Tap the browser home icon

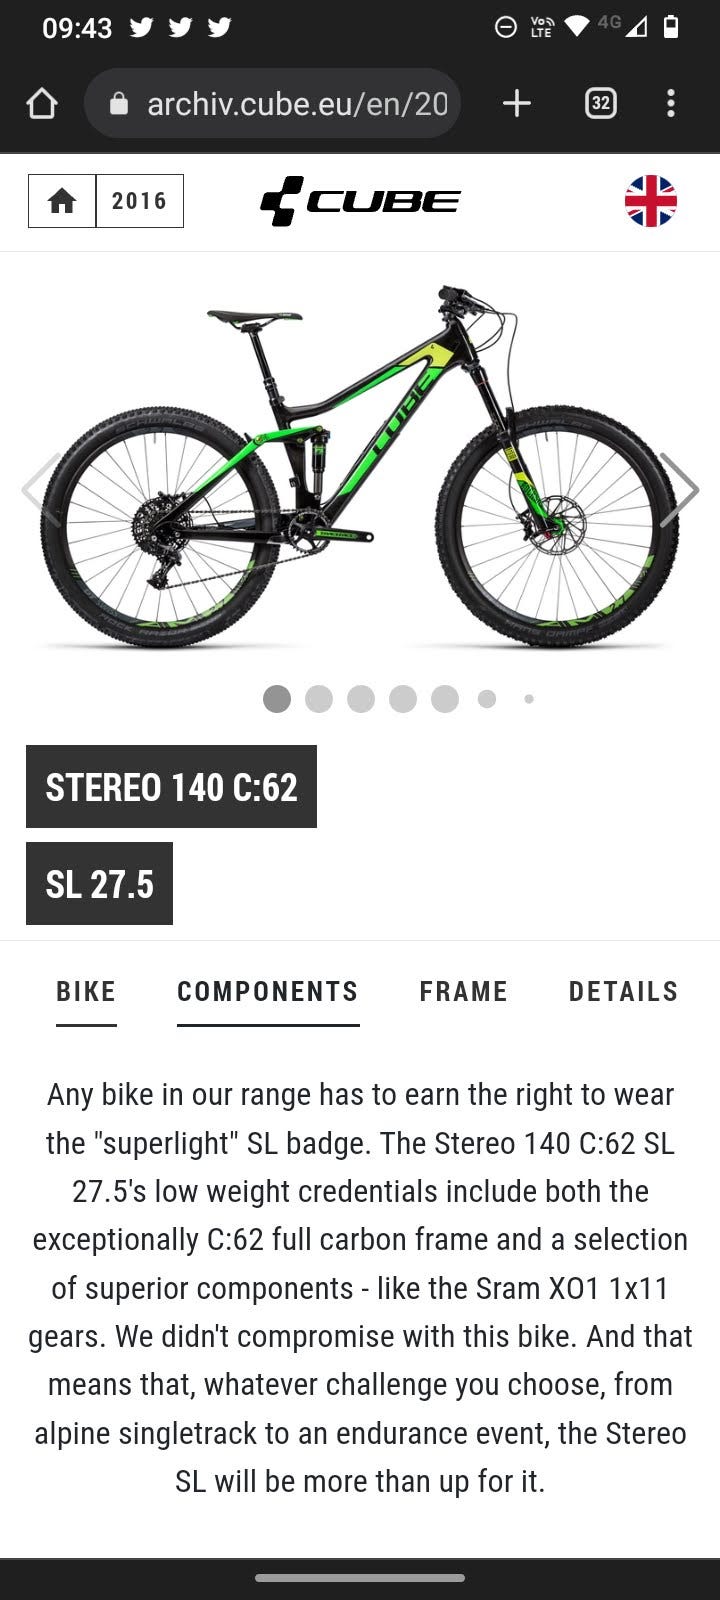tap(42, 103)
